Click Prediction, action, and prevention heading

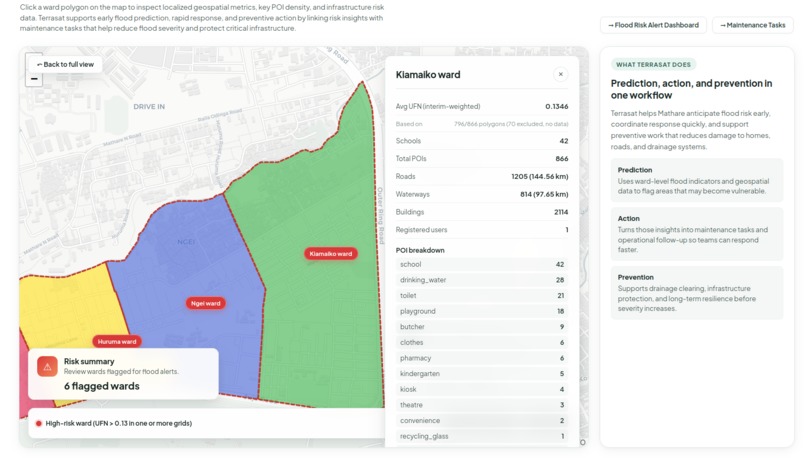click(x=691, y=89)
